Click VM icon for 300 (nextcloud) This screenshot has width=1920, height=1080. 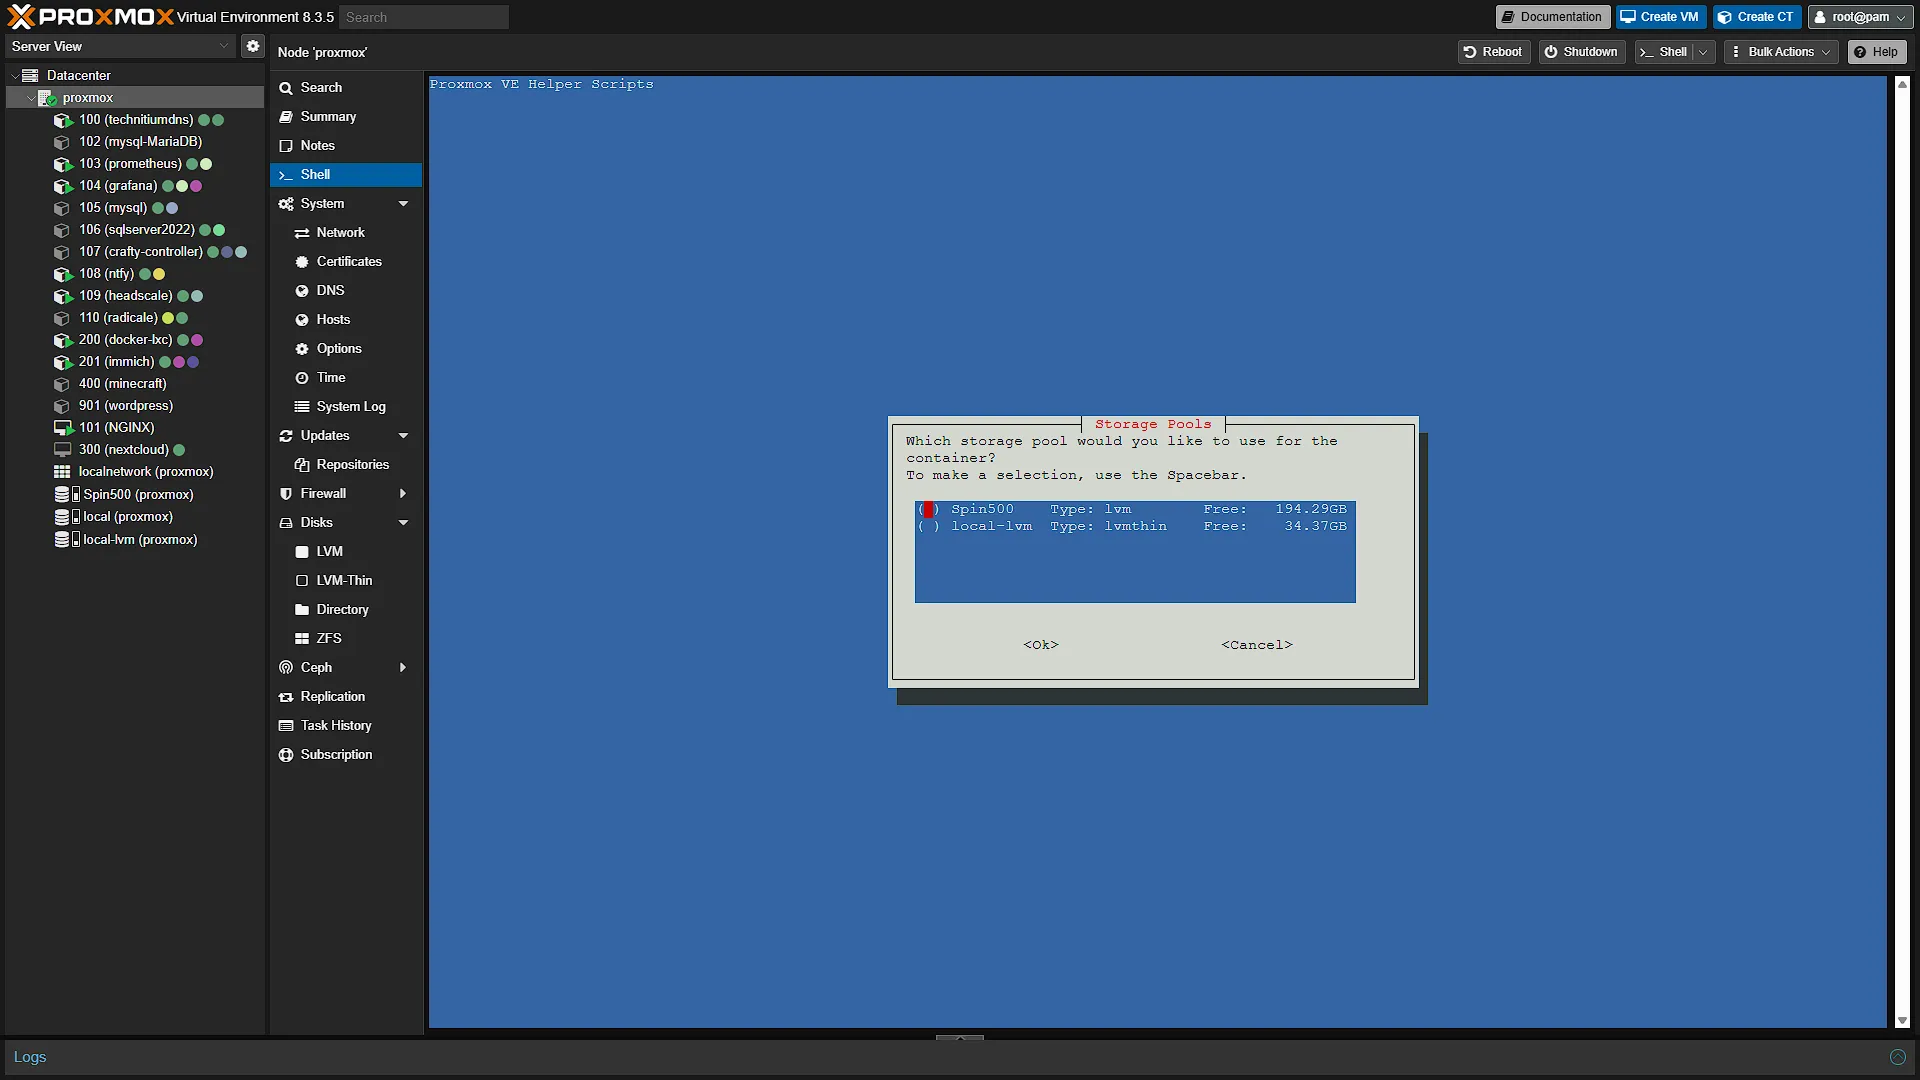[63, 450]
